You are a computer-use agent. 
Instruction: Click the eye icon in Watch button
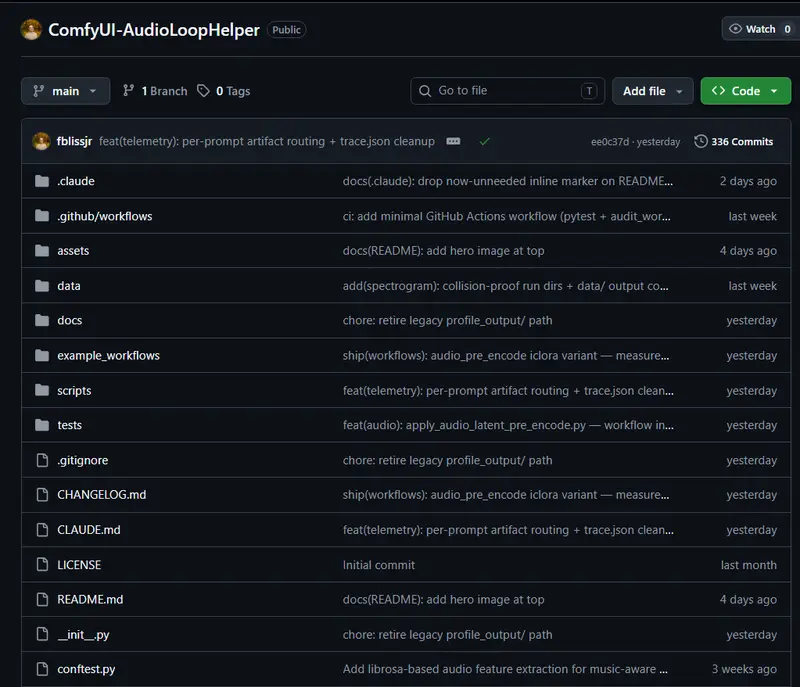[735, 29]
